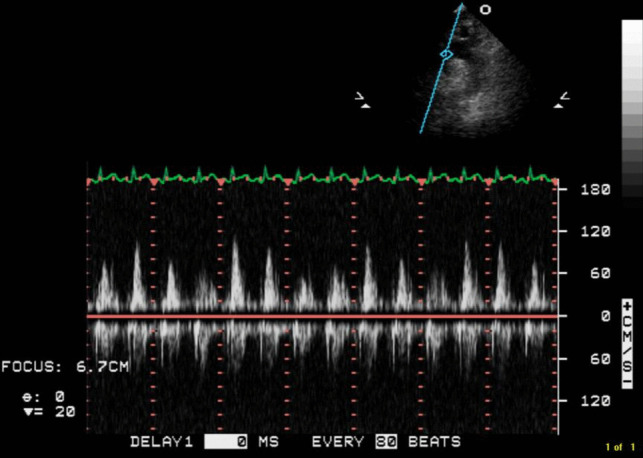The height and width of the screenshot is (458, 643).
Task: Click the lower 60 velocity scale label
Action: point(600,359)
